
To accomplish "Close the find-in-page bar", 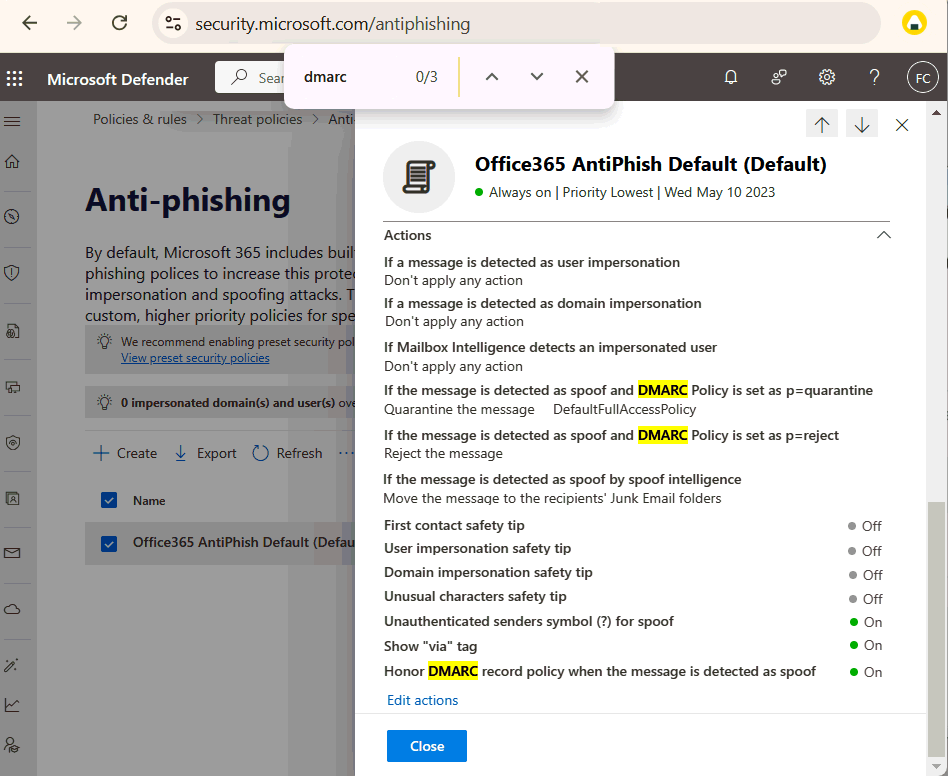I will (x=582, y=77).
